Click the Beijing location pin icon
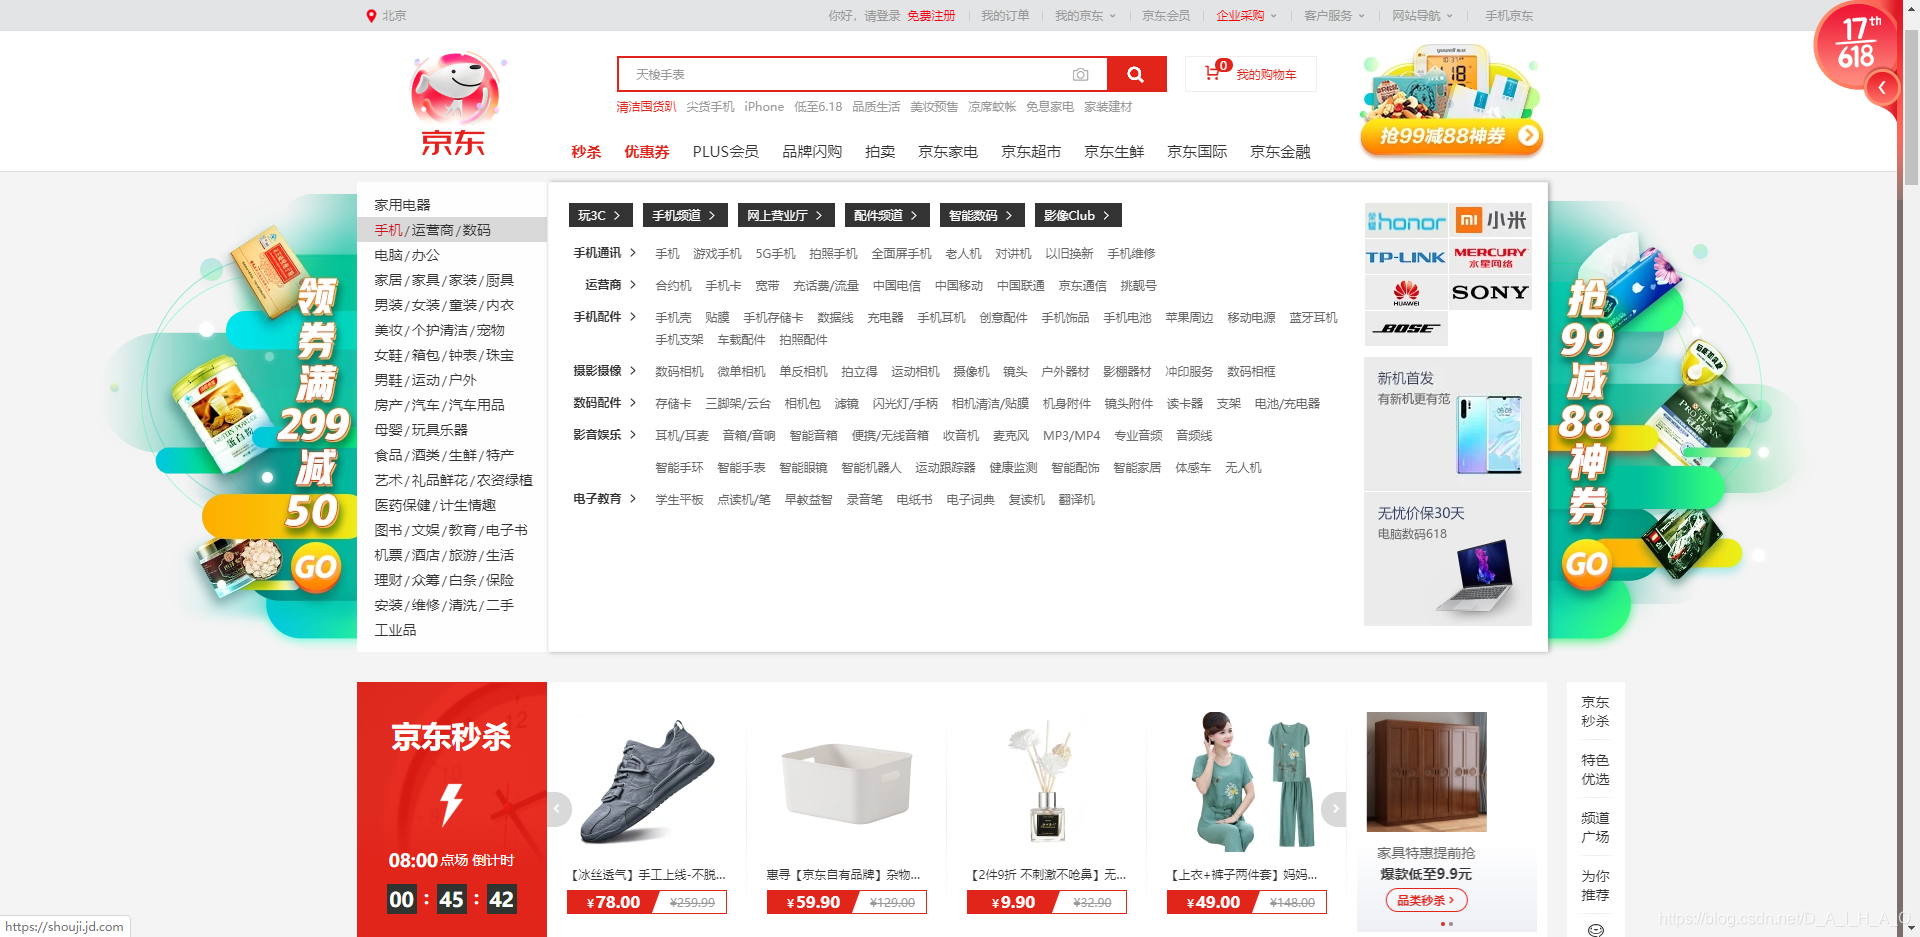 coord(371,16)
